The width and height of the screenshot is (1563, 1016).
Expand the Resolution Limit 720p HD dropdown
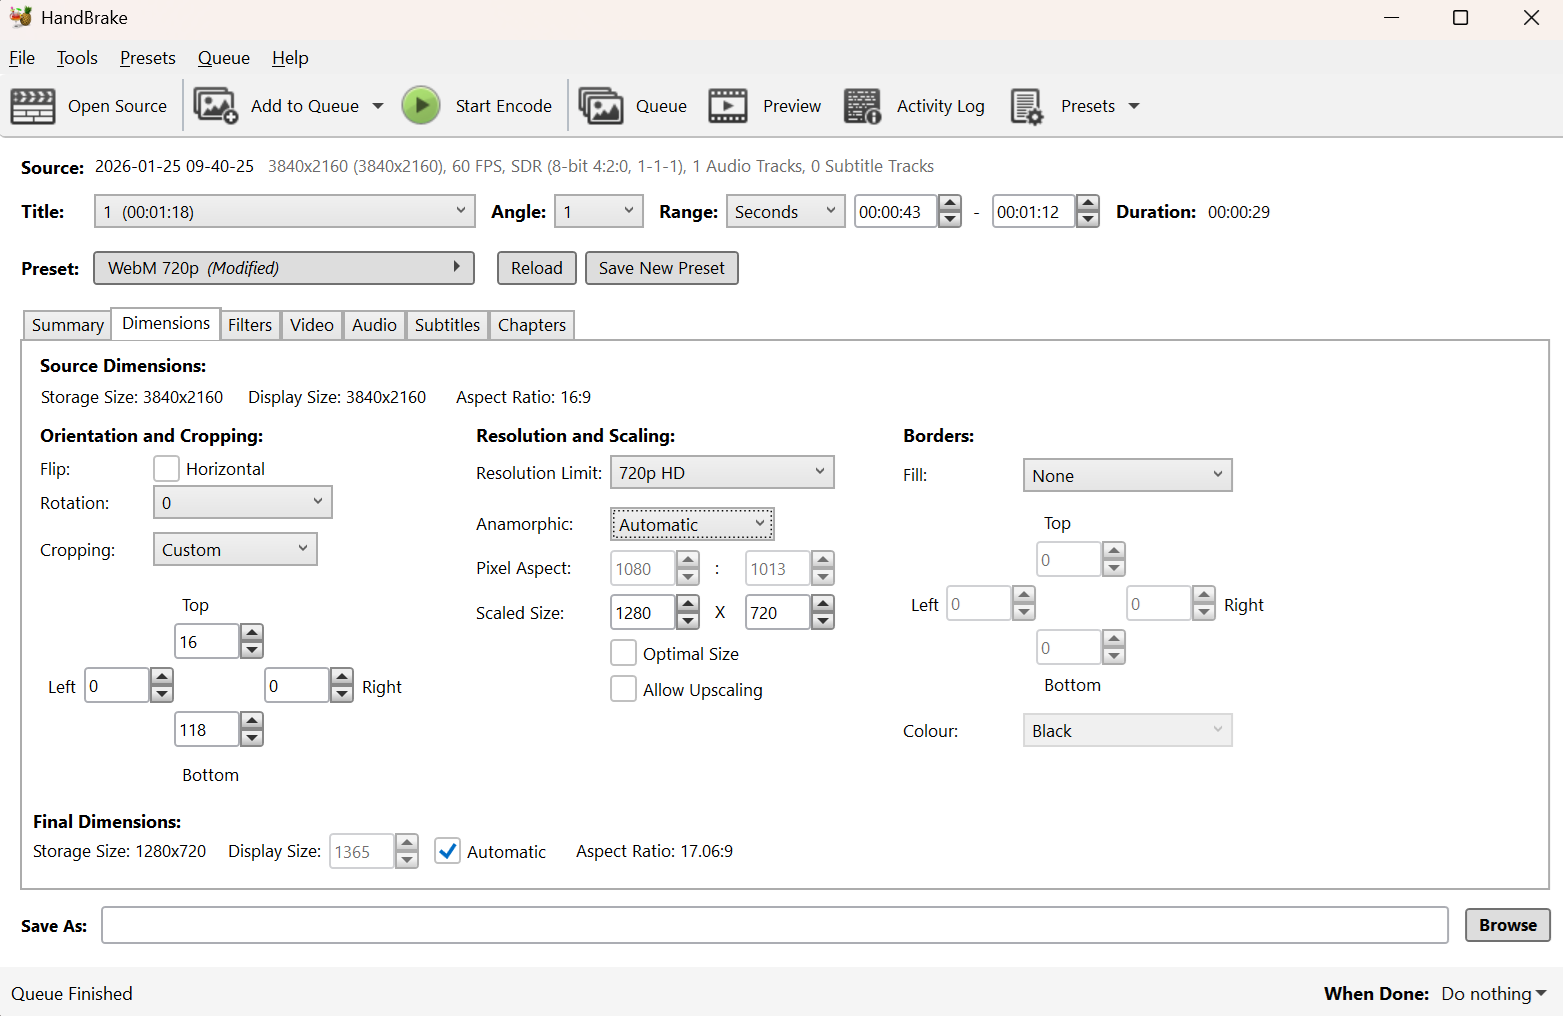721,473
